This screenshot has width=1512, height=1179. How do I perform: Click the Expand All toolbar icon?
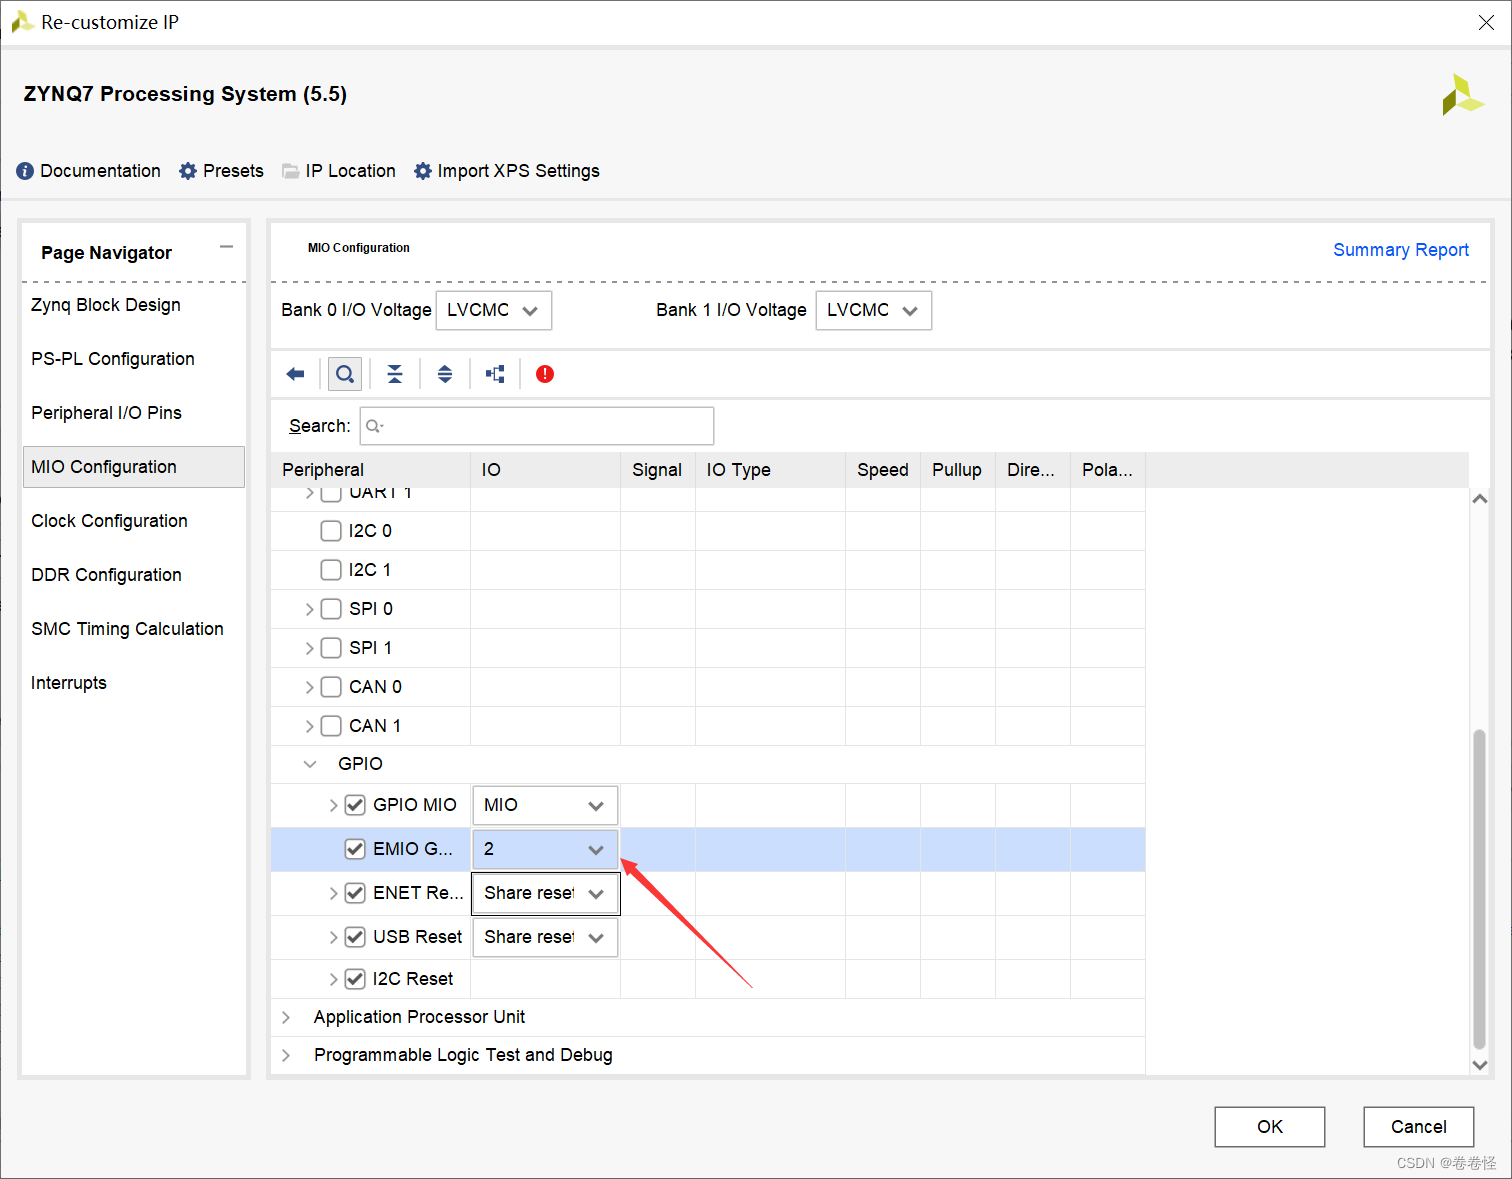tap(445, 374)
